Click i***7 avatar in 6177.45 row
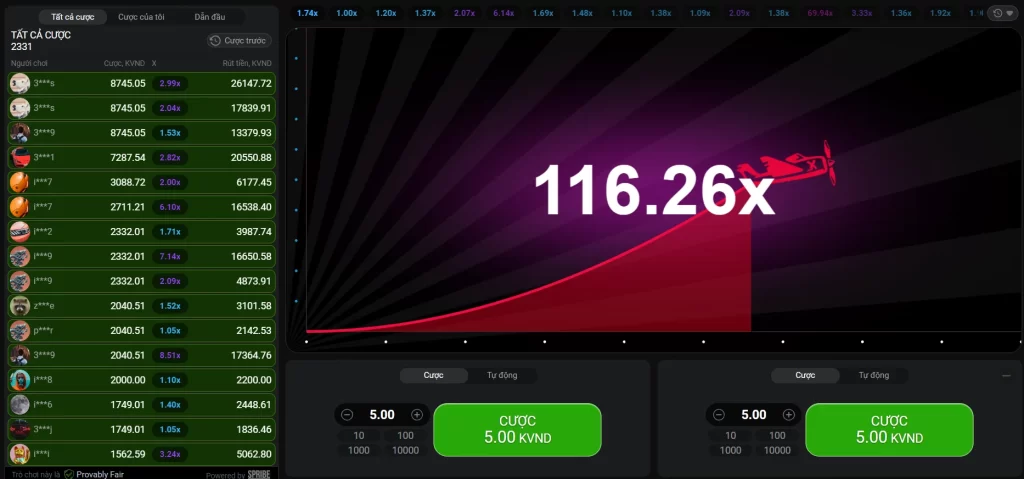1024x479 pixels. [x=20, y=182]
